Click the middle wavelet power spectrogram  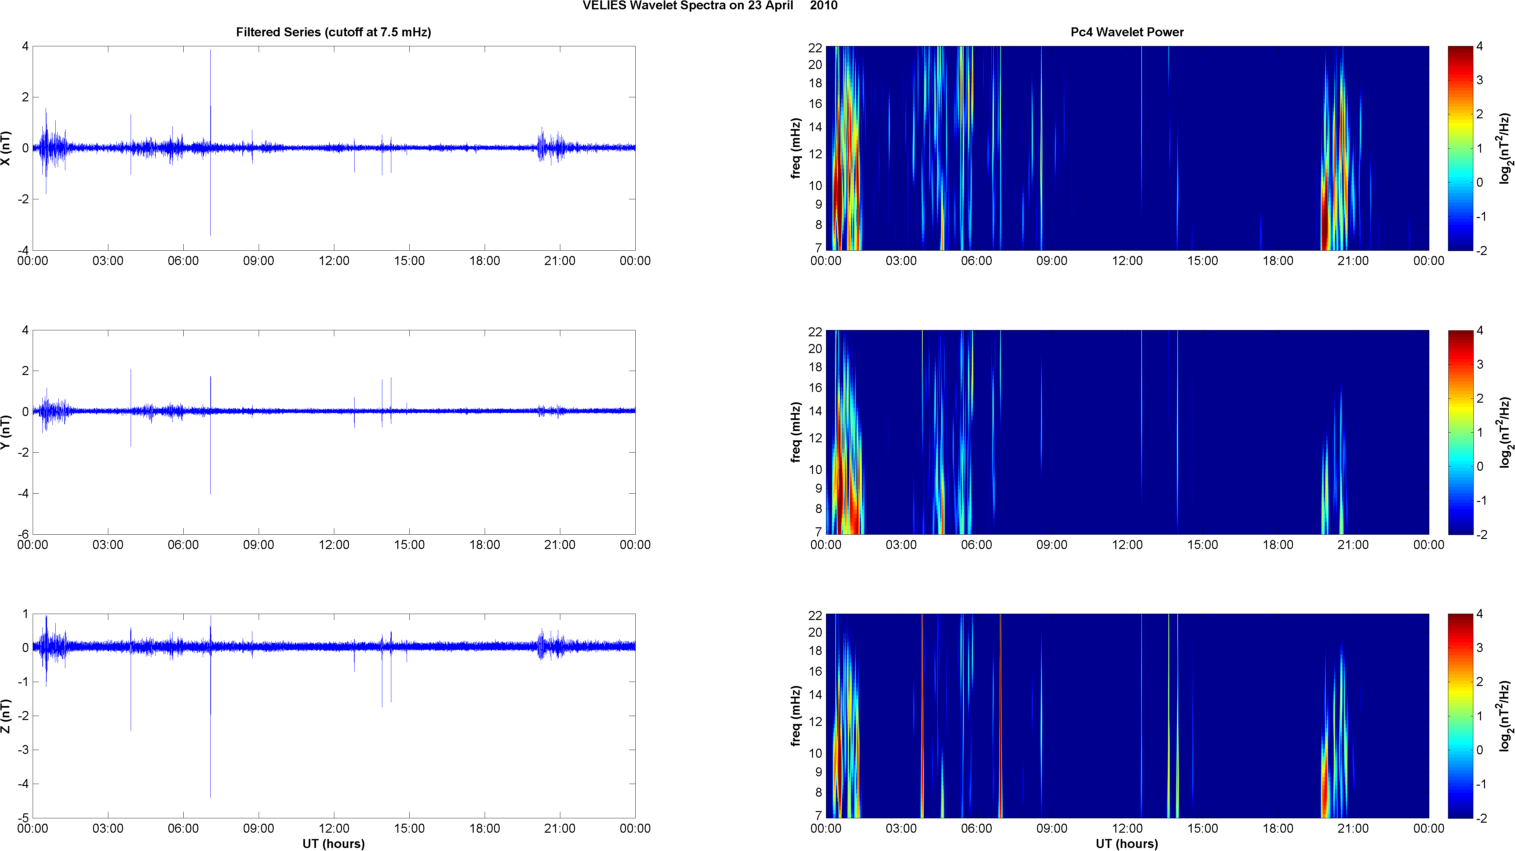[1127, 432]
